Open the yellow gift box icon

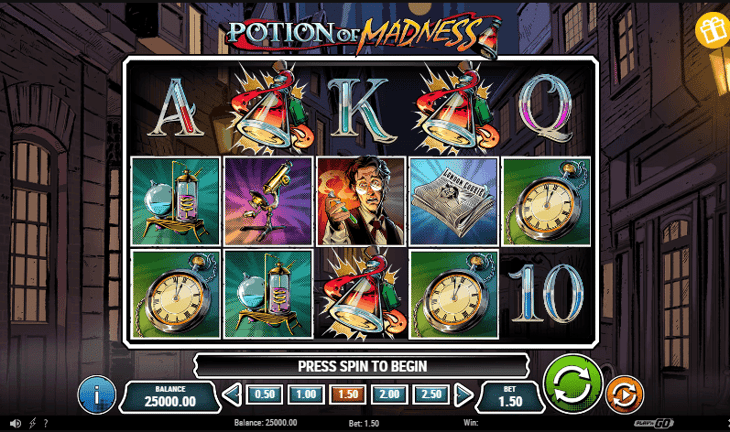(712, 30)
